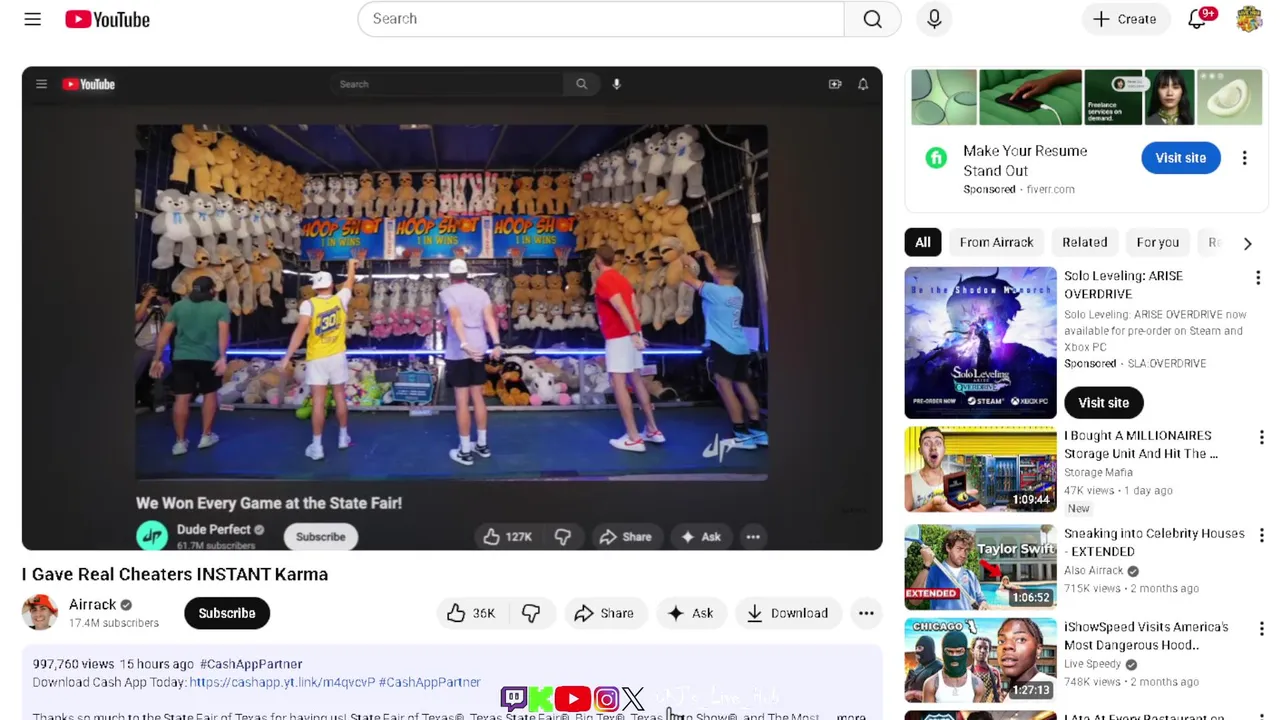Open the YouTube guide hamburger menu

[x=33, y=19]
